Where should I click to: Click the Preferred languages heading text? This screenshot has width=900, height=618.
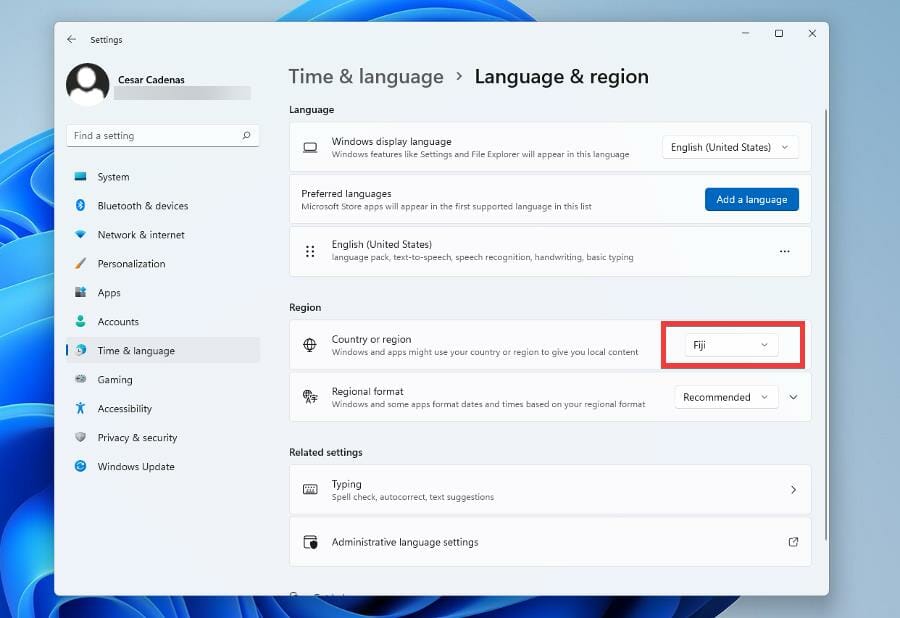[346, 194]
